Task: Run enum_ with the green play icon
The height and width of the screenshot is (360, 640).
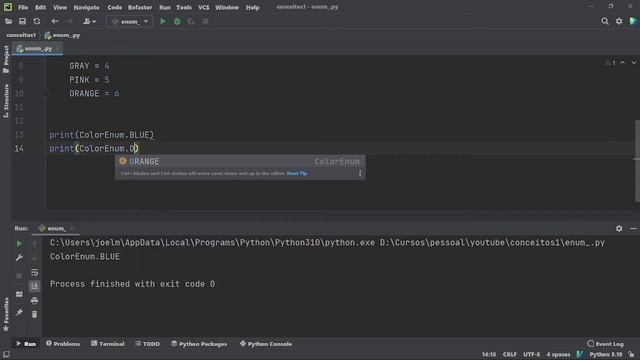Action: (163, 21)
